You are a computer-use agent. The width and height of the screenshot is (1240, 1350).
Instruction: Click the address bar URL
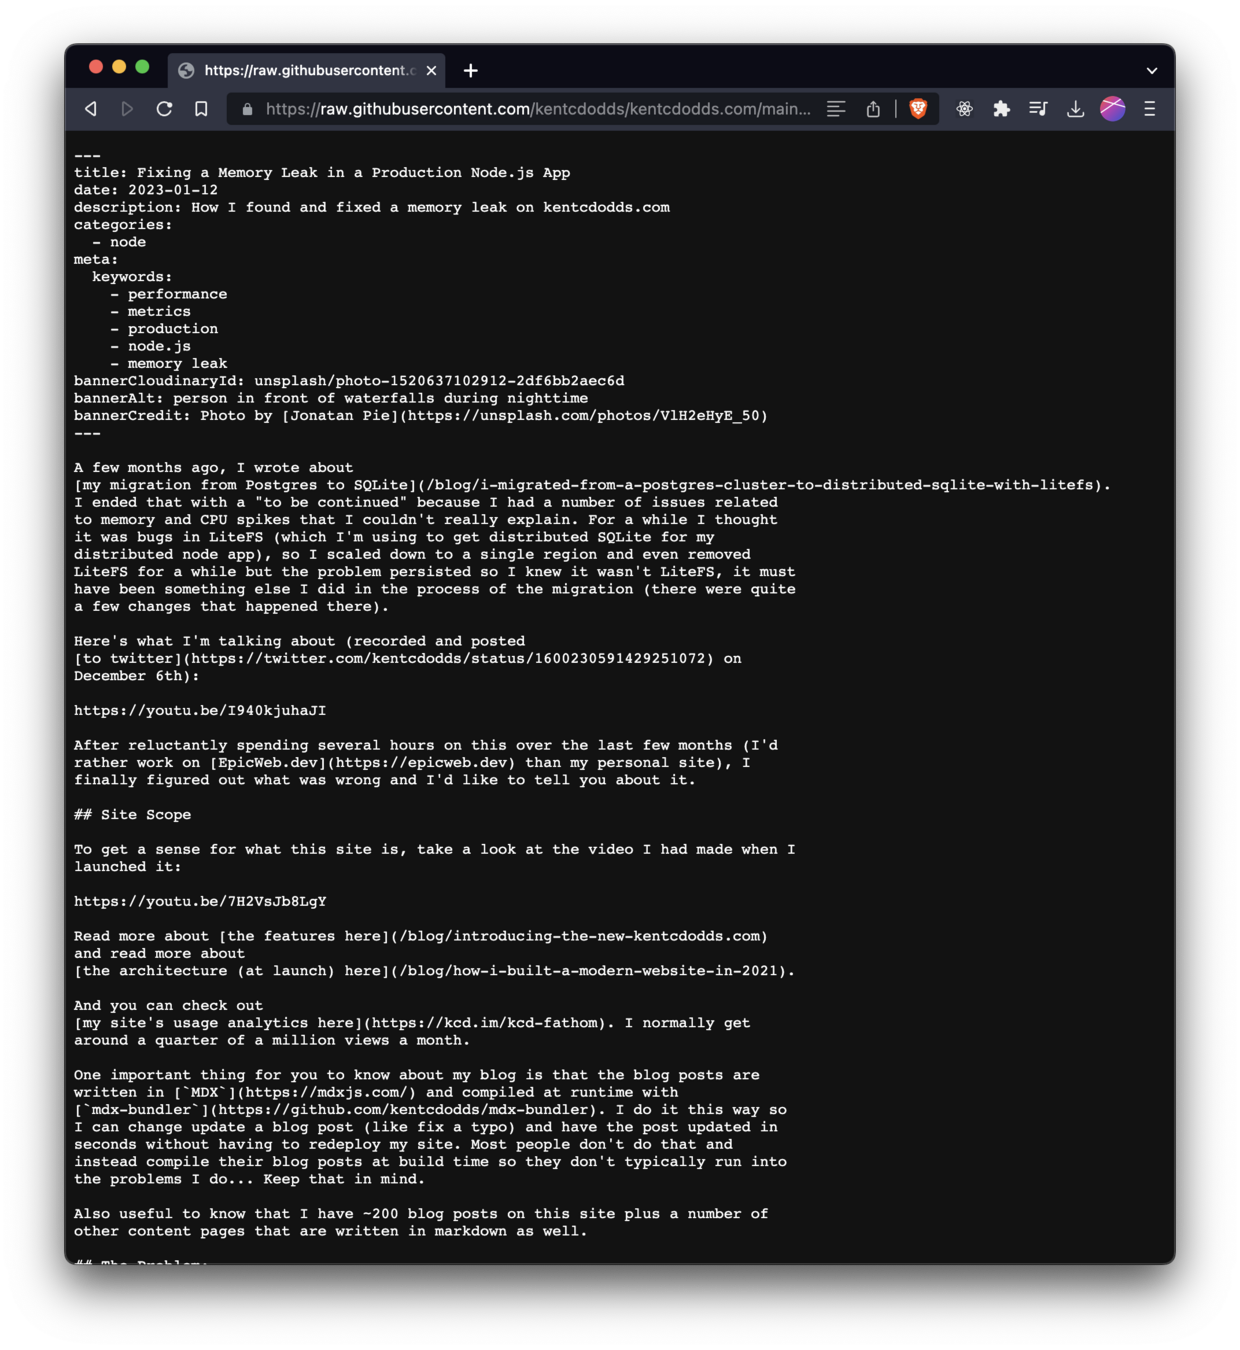(x=538, y=109)
